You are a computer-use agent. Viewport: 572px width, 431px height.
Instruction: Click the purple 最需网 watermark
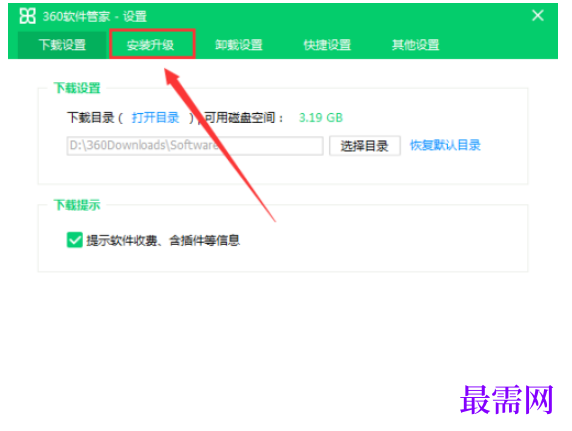(x=506, y=400)
